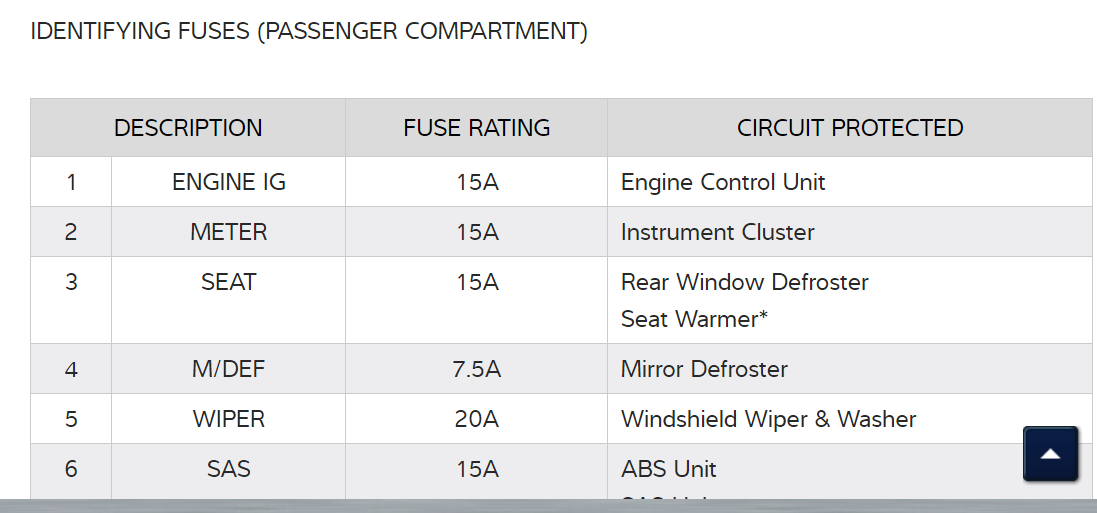Click the Windshield Wiper & Washer text
The height and width of the screenshot is (513, 1097).
768,419
